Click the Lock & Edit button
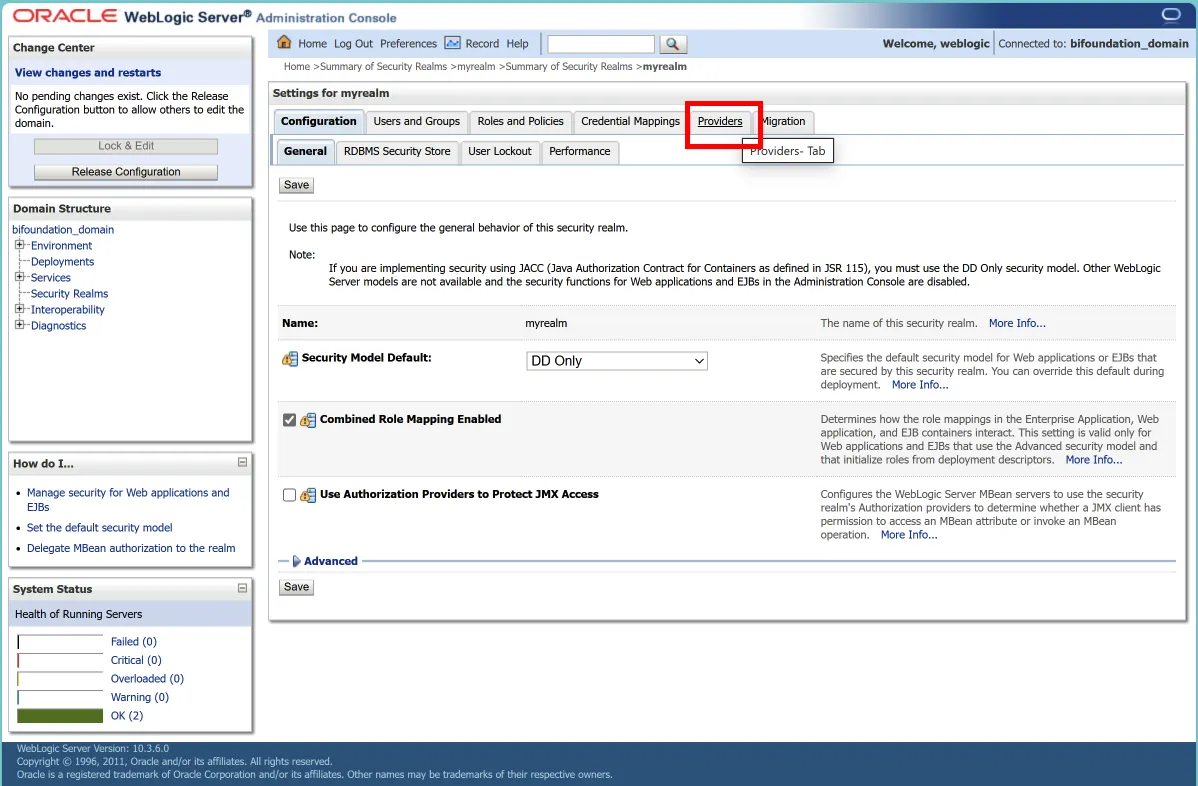The width and height of the screenshot is (1198, 786). click(126, 146)
